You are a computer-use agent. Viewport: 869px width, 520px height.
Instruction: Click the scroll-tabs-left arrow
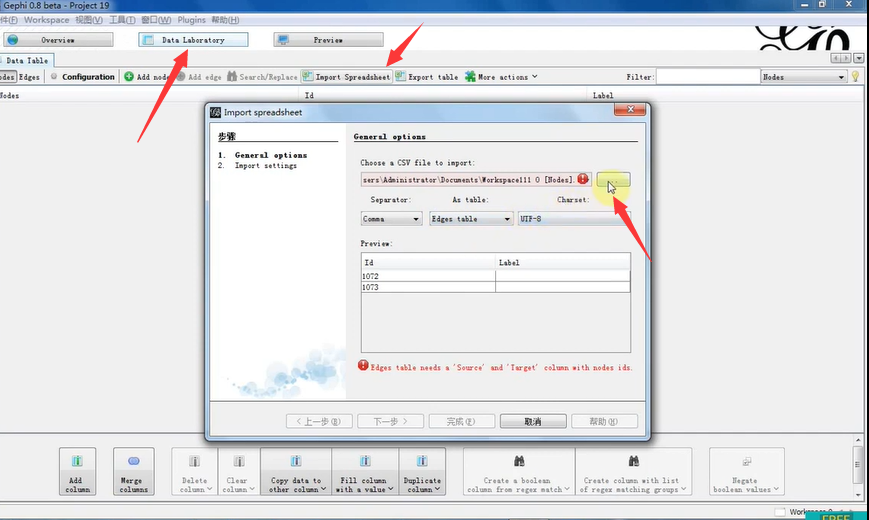(x=836, y=58)
